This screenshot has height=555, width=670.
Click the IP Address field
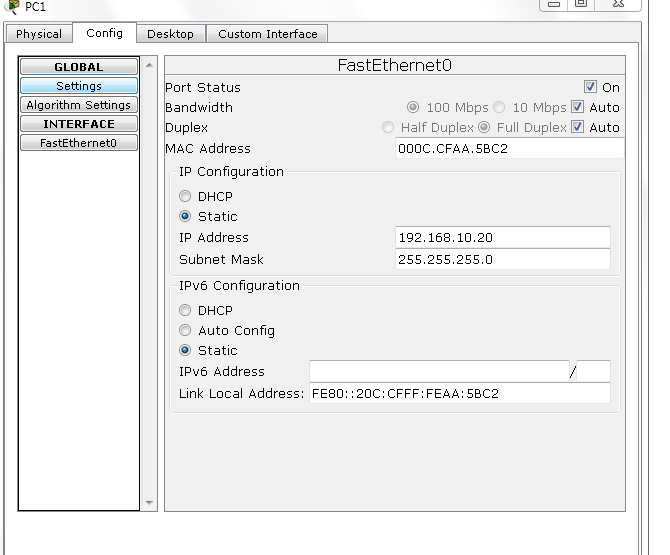tap(503, 238)
